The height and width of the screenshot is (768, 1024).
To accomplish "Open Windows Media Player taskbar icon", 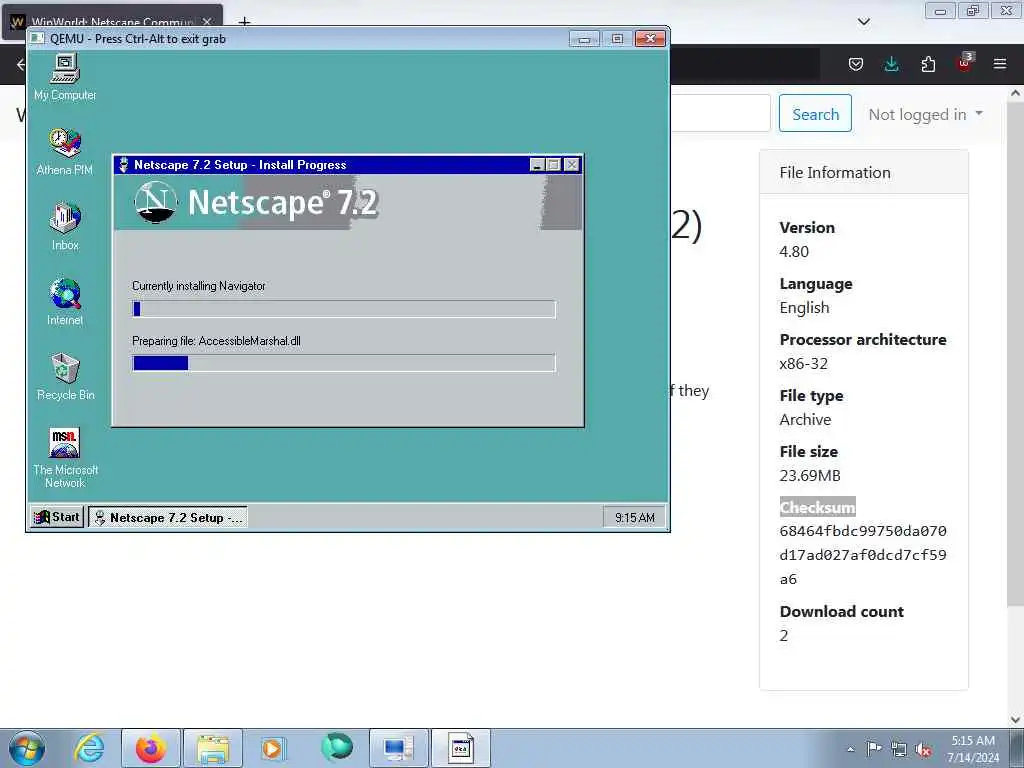I will (x=273, y=748).
